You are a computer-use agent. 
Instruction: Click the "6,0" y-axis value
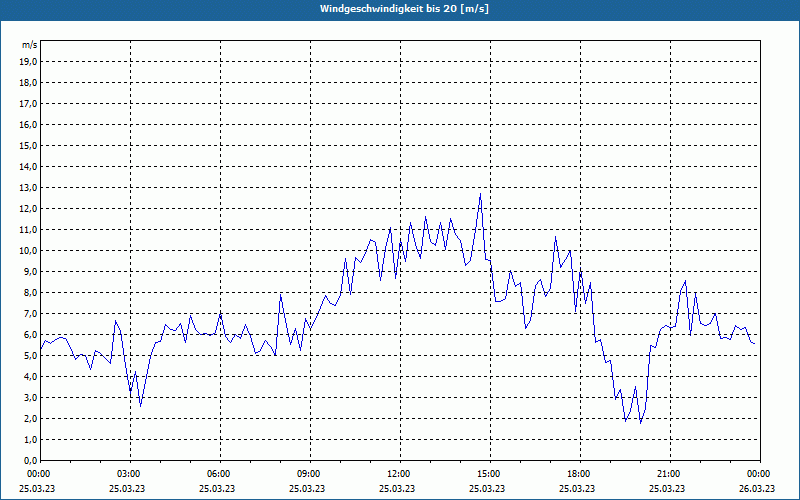click(31, 335)
